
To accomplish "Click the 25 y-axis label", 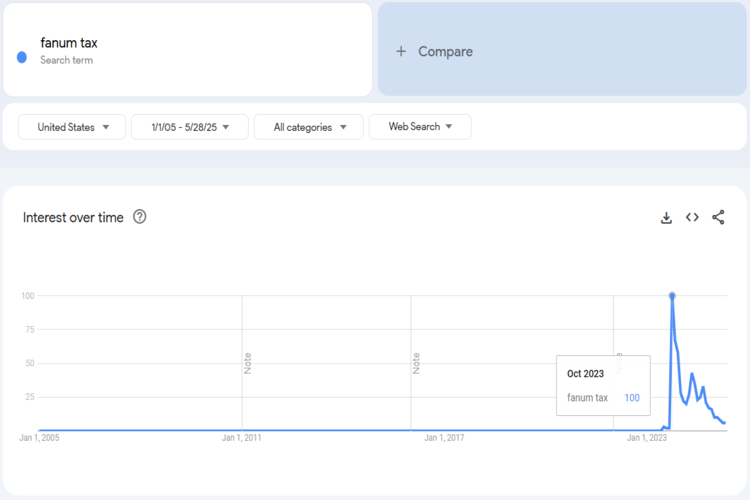I will tap(30, 397).
